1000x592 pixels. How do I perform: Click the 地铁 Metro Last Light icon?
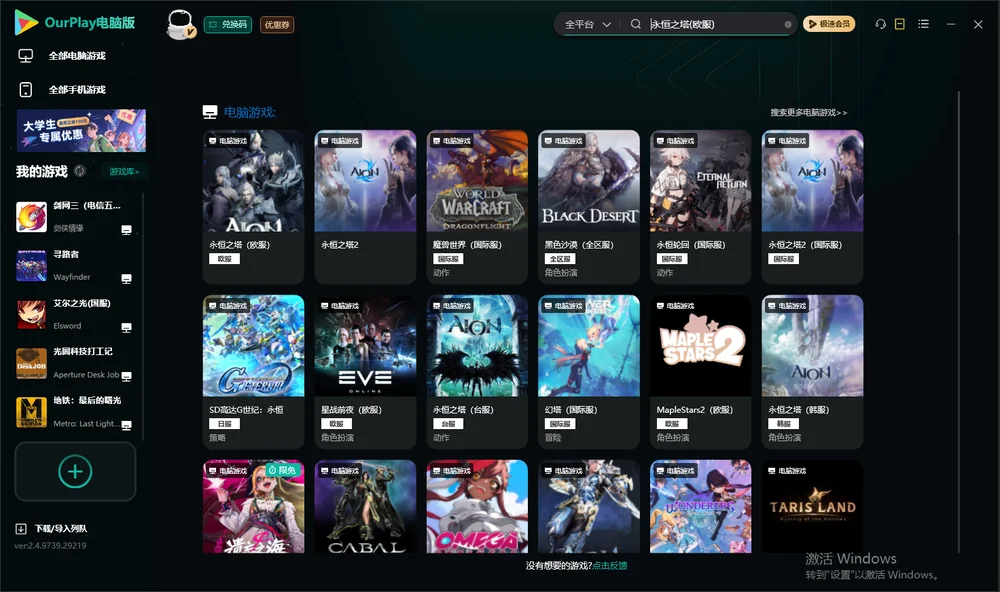pos(31,412)
